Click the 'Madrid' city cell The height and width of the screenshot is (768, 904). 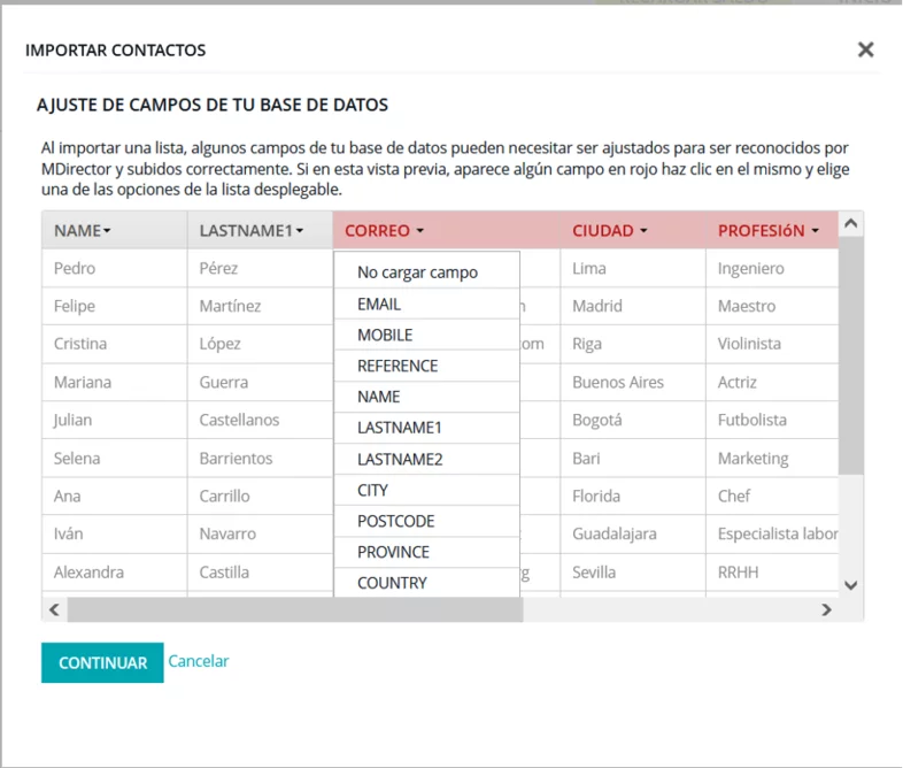[x=632, y=306]
